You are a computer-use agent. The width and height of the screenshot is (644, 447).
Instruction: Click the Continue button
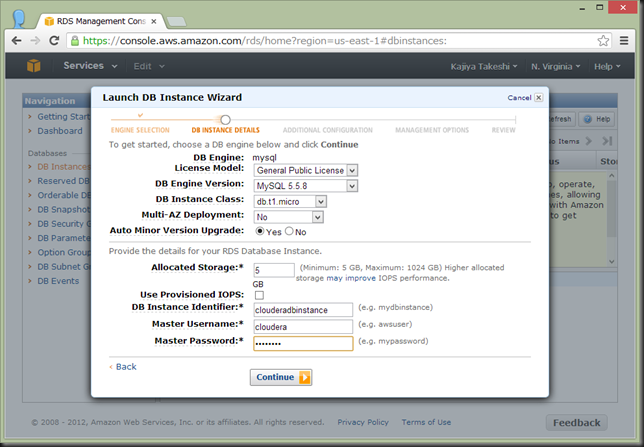[281, 377]
